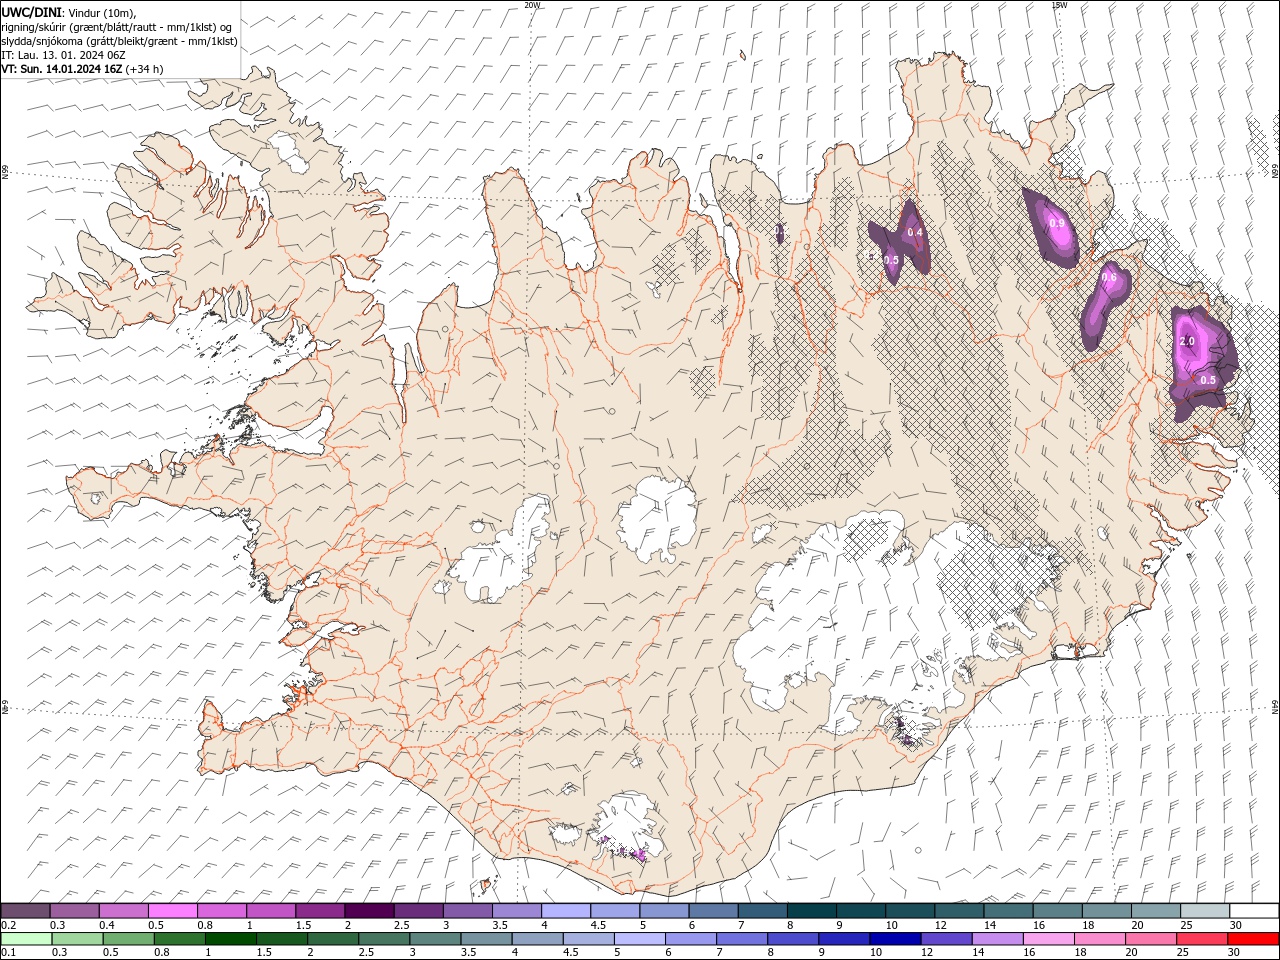Select the white top-row swatch at 30

tap(1254, 911)
